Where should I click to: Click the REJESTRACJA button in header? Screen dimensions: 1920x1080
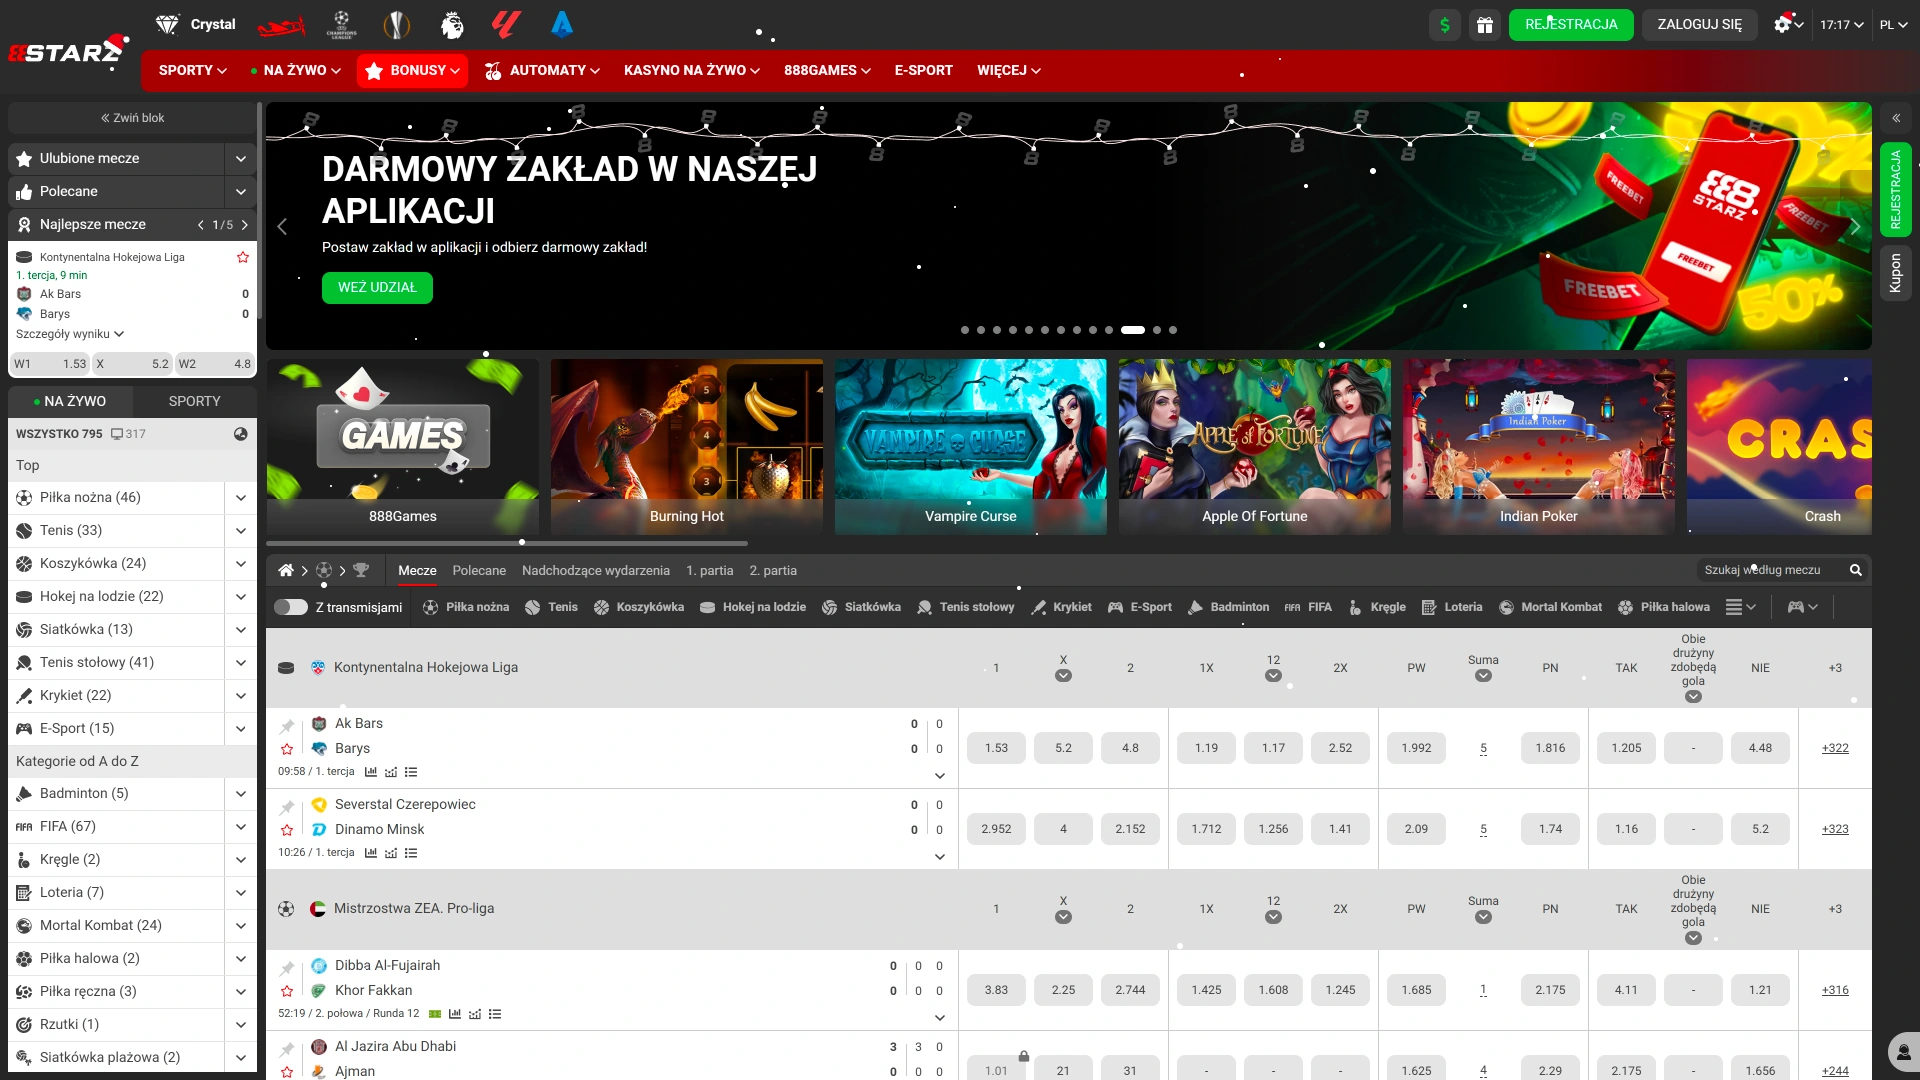click(x=1571, y=25)
